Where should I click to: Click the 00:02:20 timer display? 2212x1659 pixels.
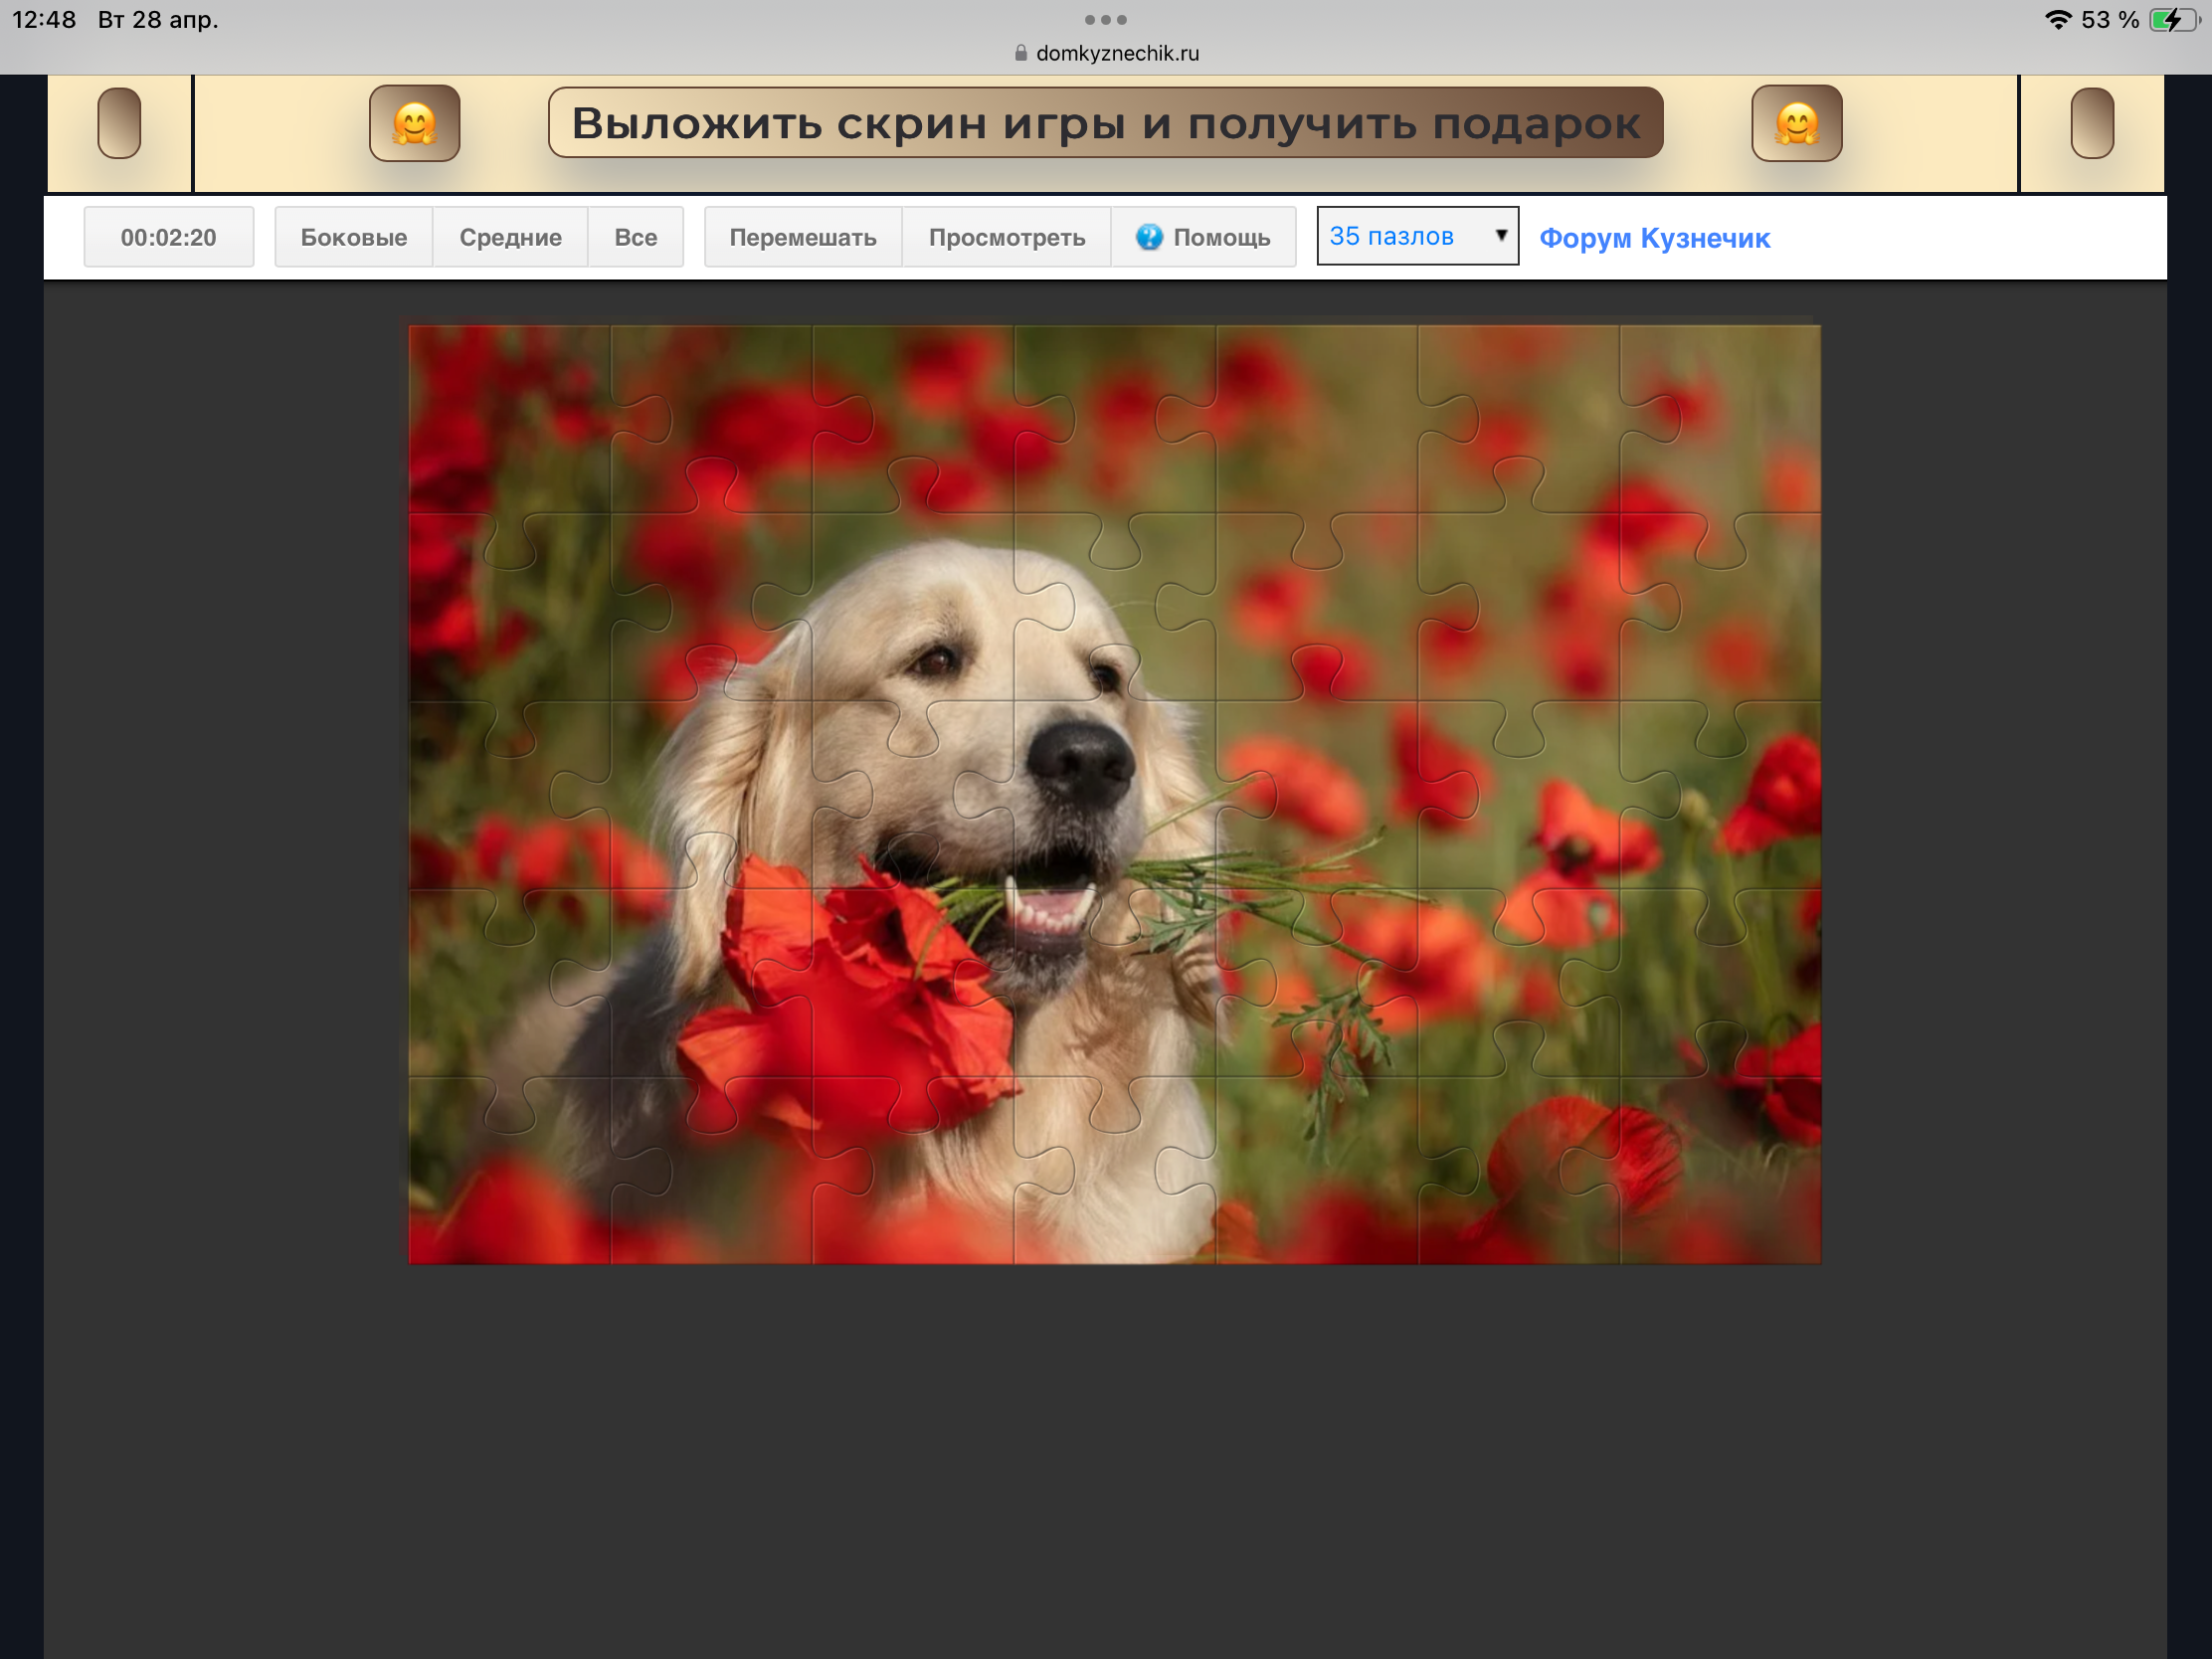[168, 238]
